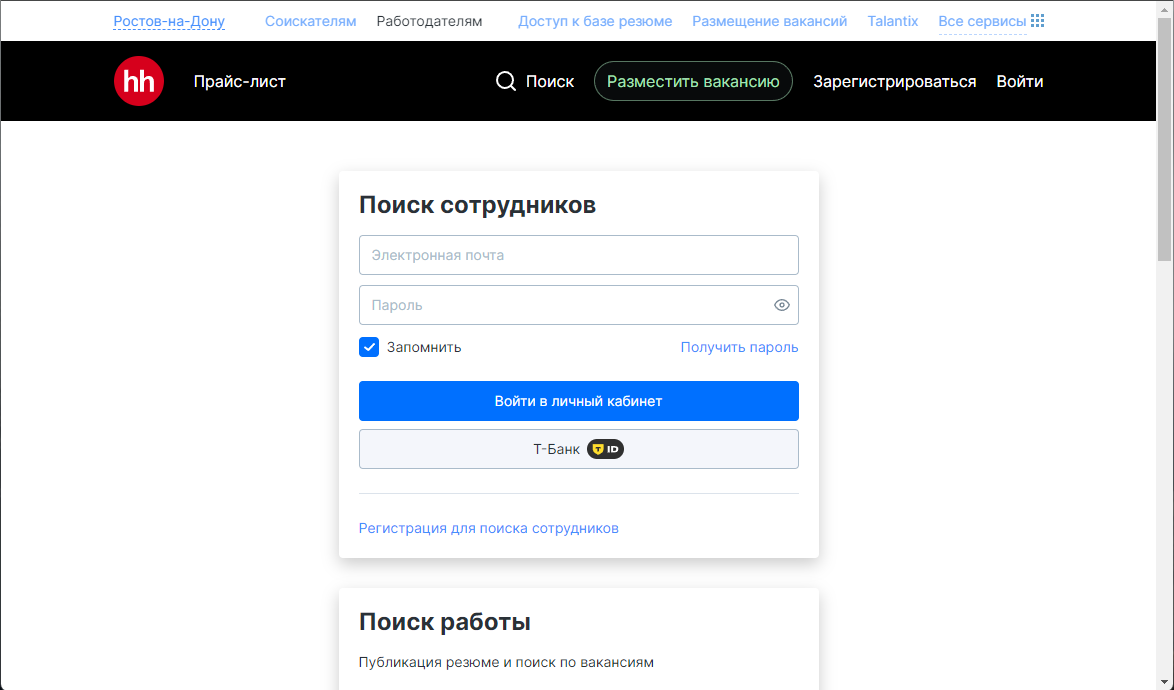Open the all services grid icon

pos(1037,21)
